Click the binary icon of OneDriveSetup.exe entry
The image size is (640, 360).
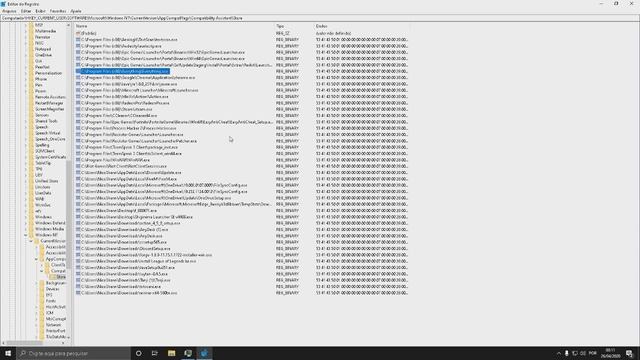(78, 198)
